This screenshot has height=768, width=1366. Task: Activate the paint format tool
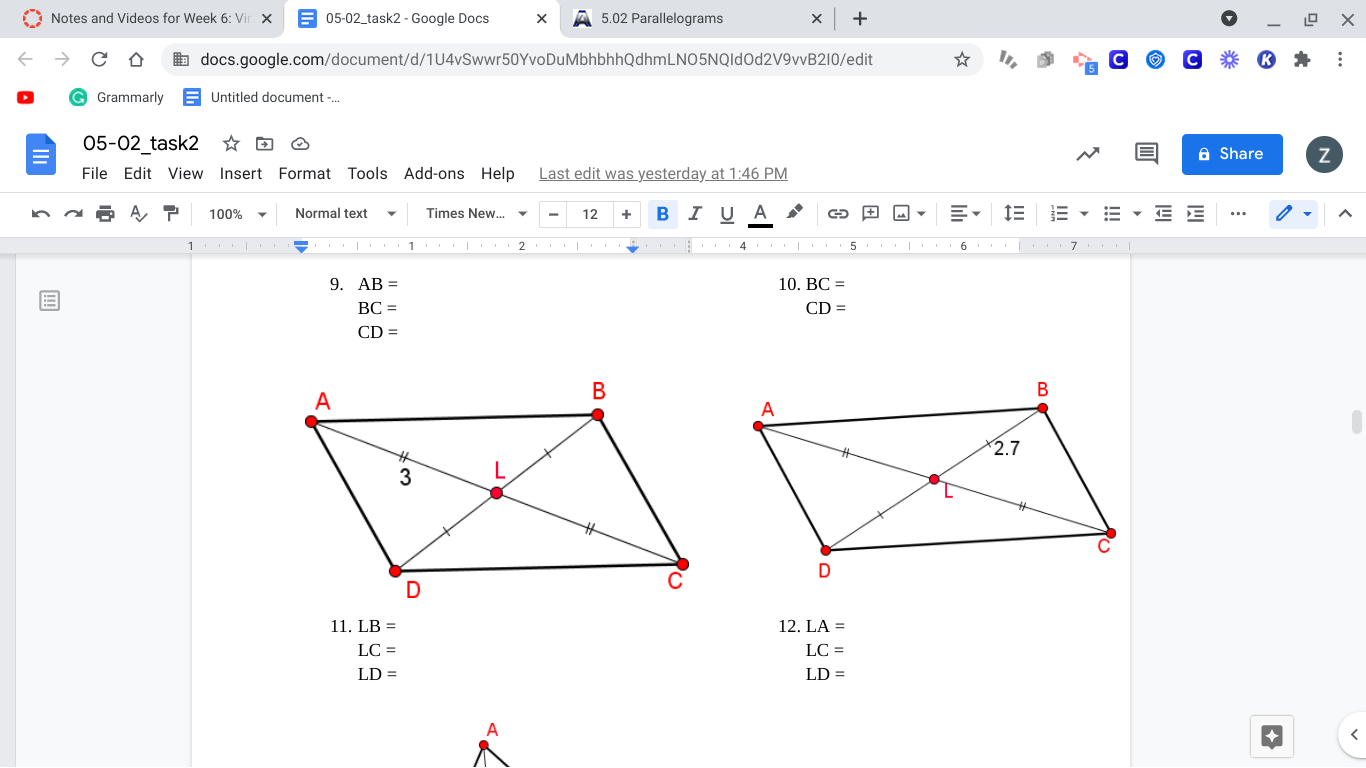tap(171, 213)
